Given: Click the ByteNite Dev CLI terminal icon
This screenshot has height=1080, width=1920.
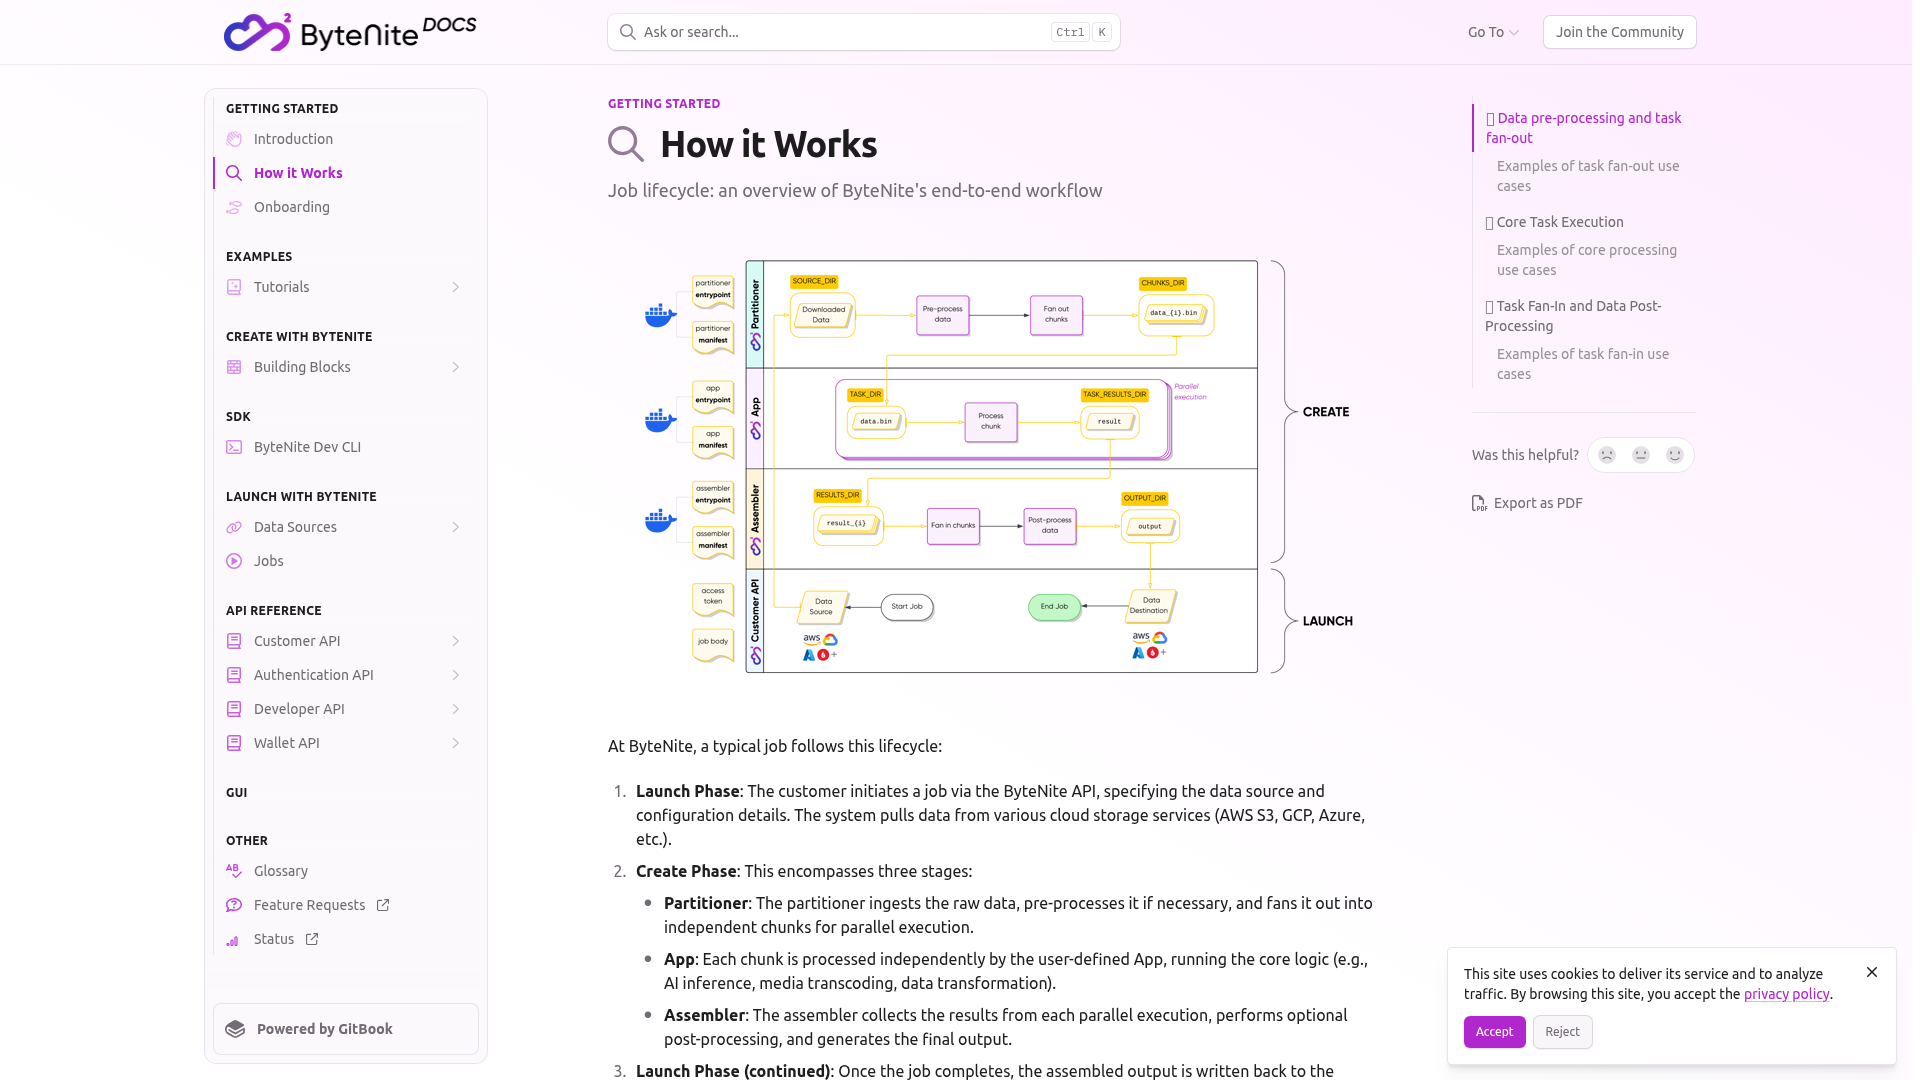Looking at the screenshot, I should 234,447.
